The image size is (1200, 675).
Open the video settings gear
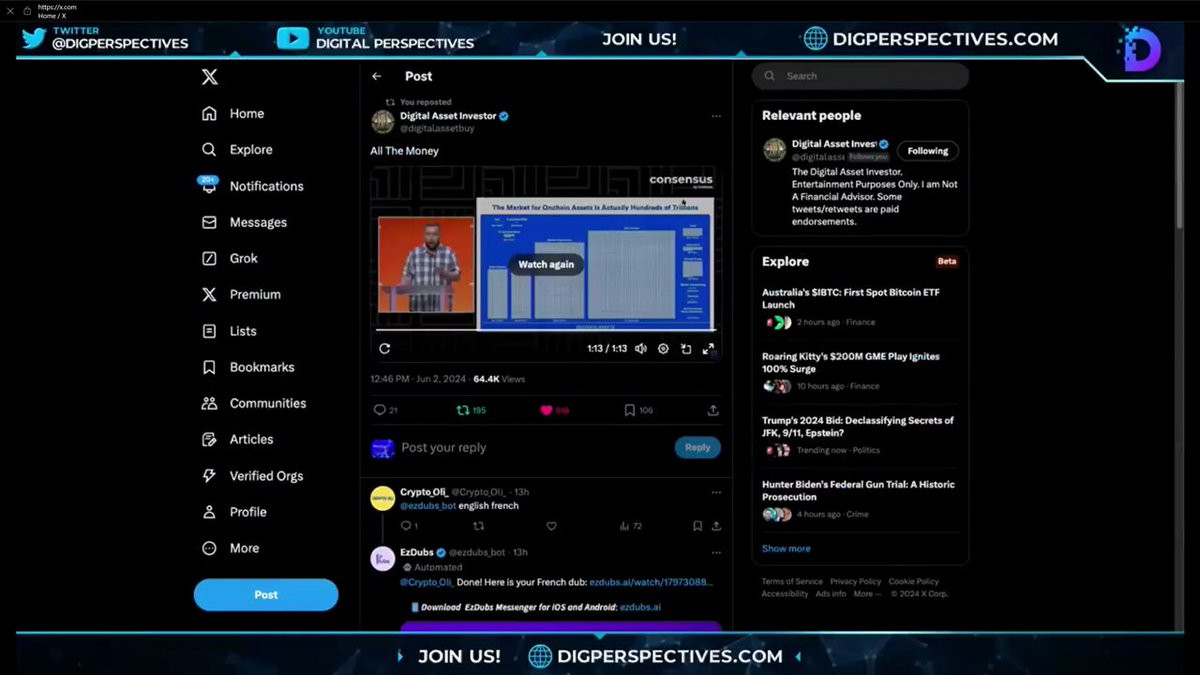(x=663, y=349)
